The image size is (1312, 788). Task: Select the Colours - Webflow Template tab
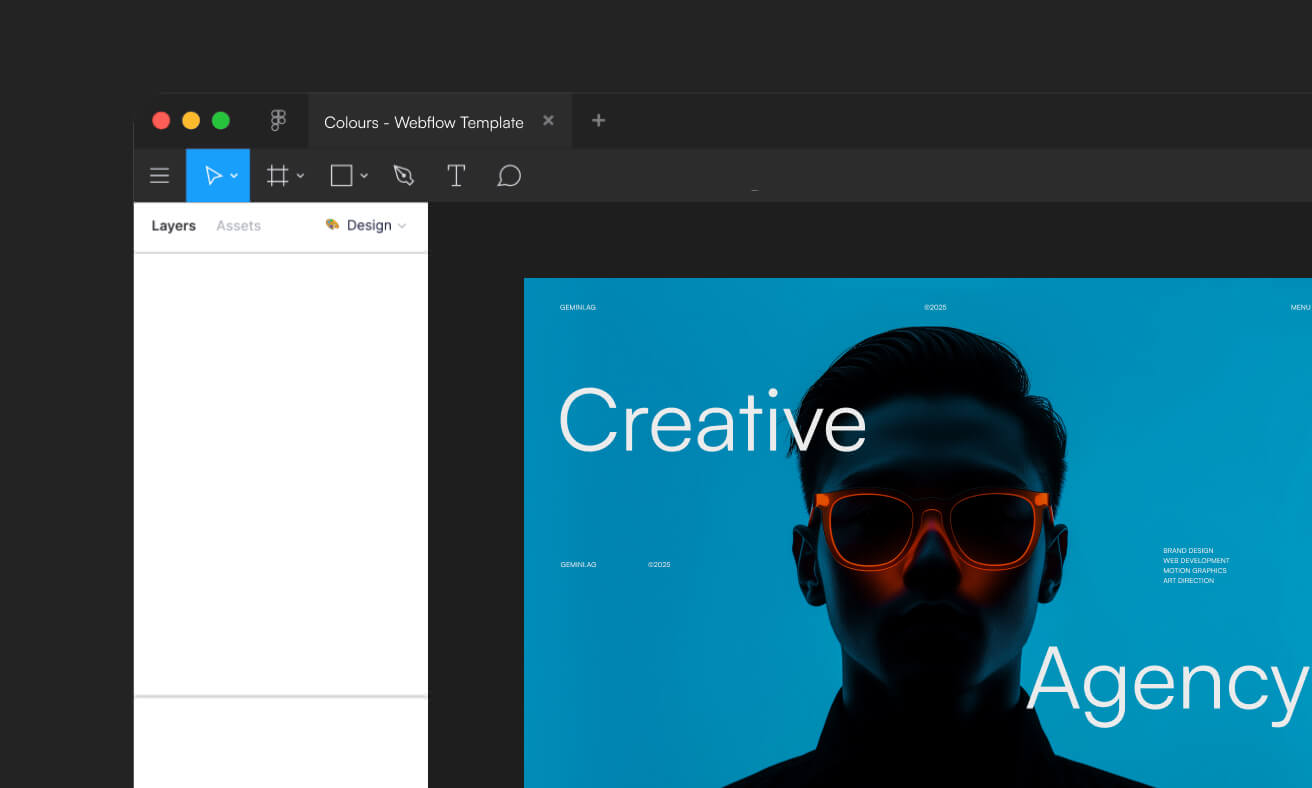tap(422, 121)
